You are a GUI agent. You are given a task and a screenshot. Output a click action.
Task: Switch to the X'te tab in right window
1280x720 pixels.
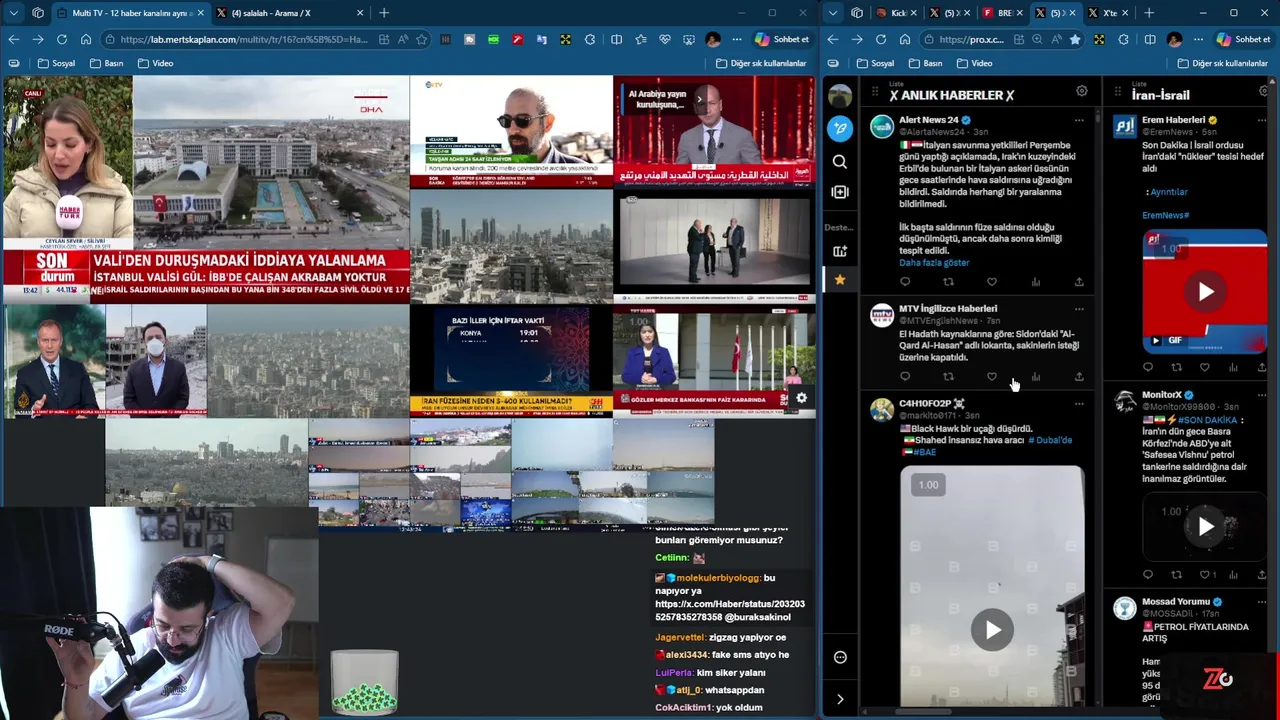(1108, 13)
